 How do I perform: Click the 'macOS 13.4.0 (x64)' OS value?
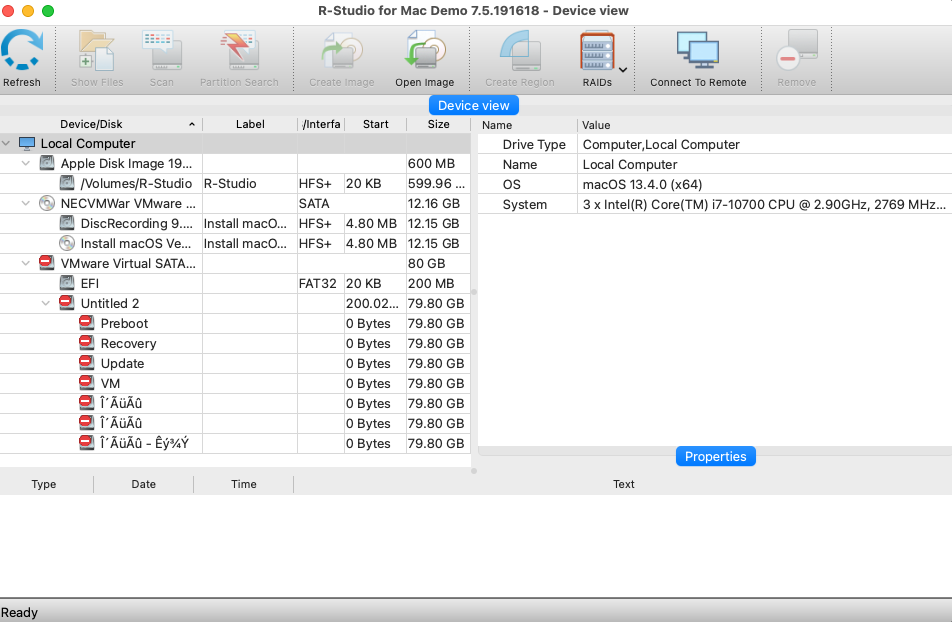point(642,185)
